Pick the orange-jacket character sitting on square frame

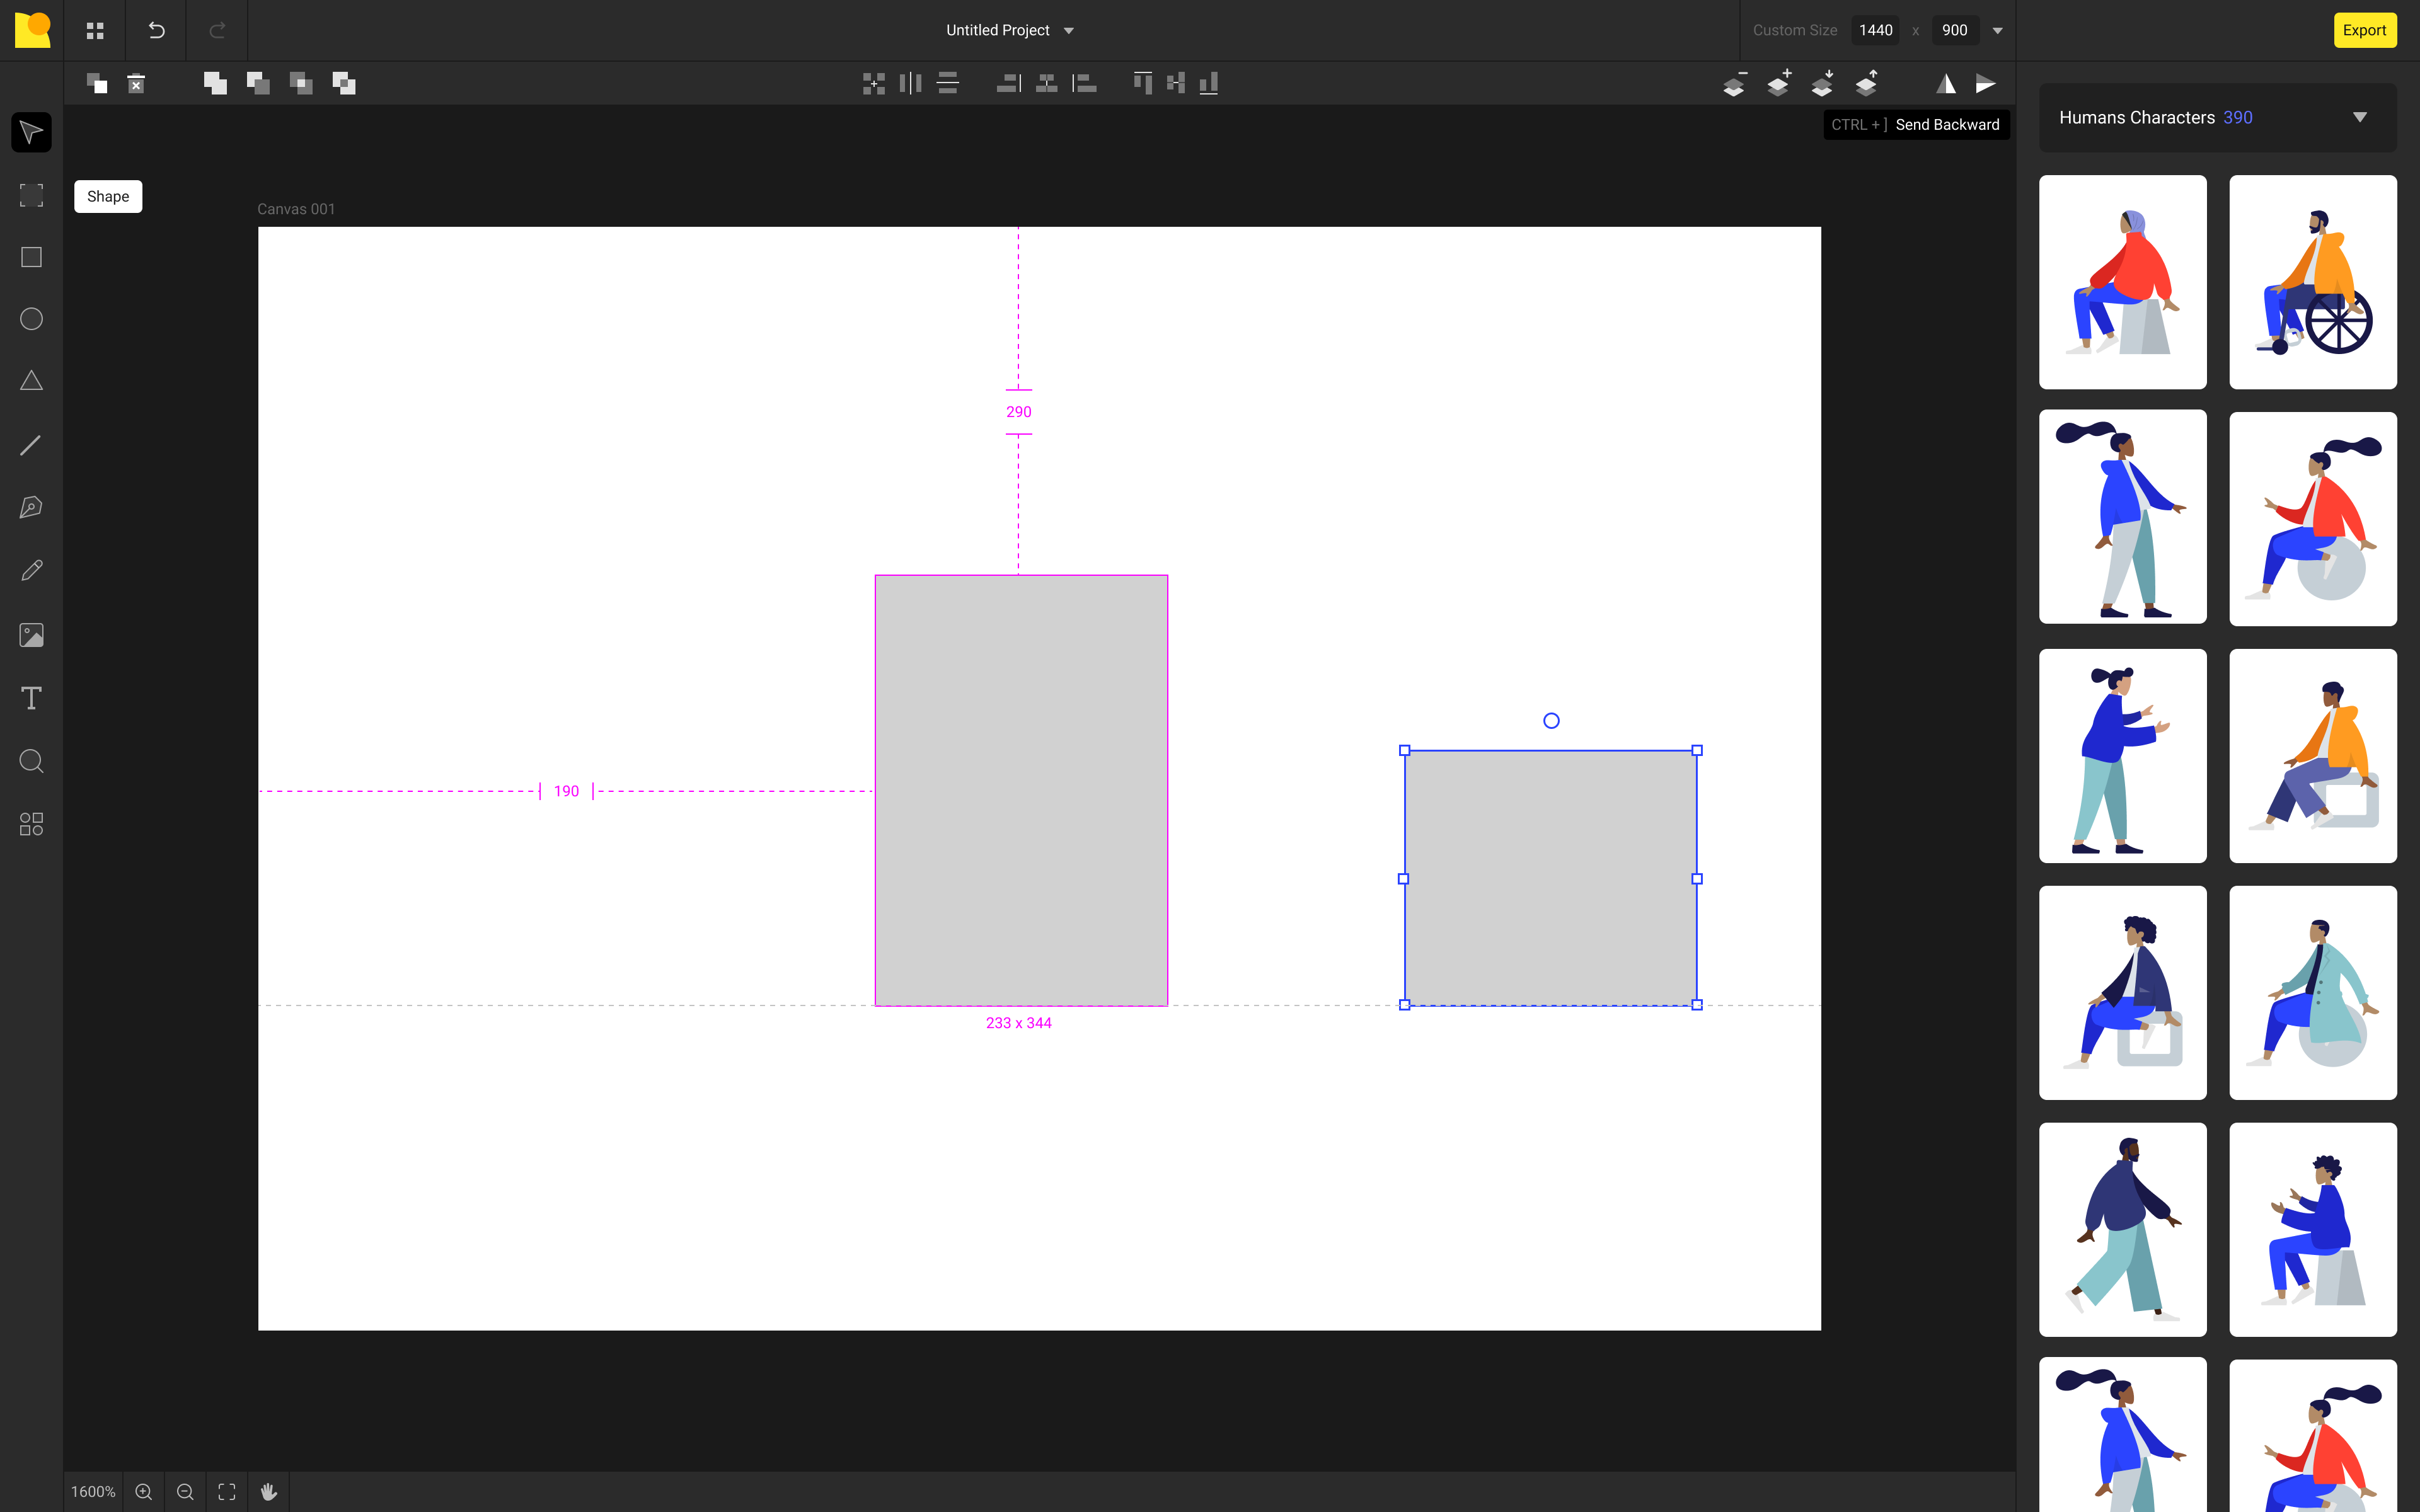tap(2312, 756)
